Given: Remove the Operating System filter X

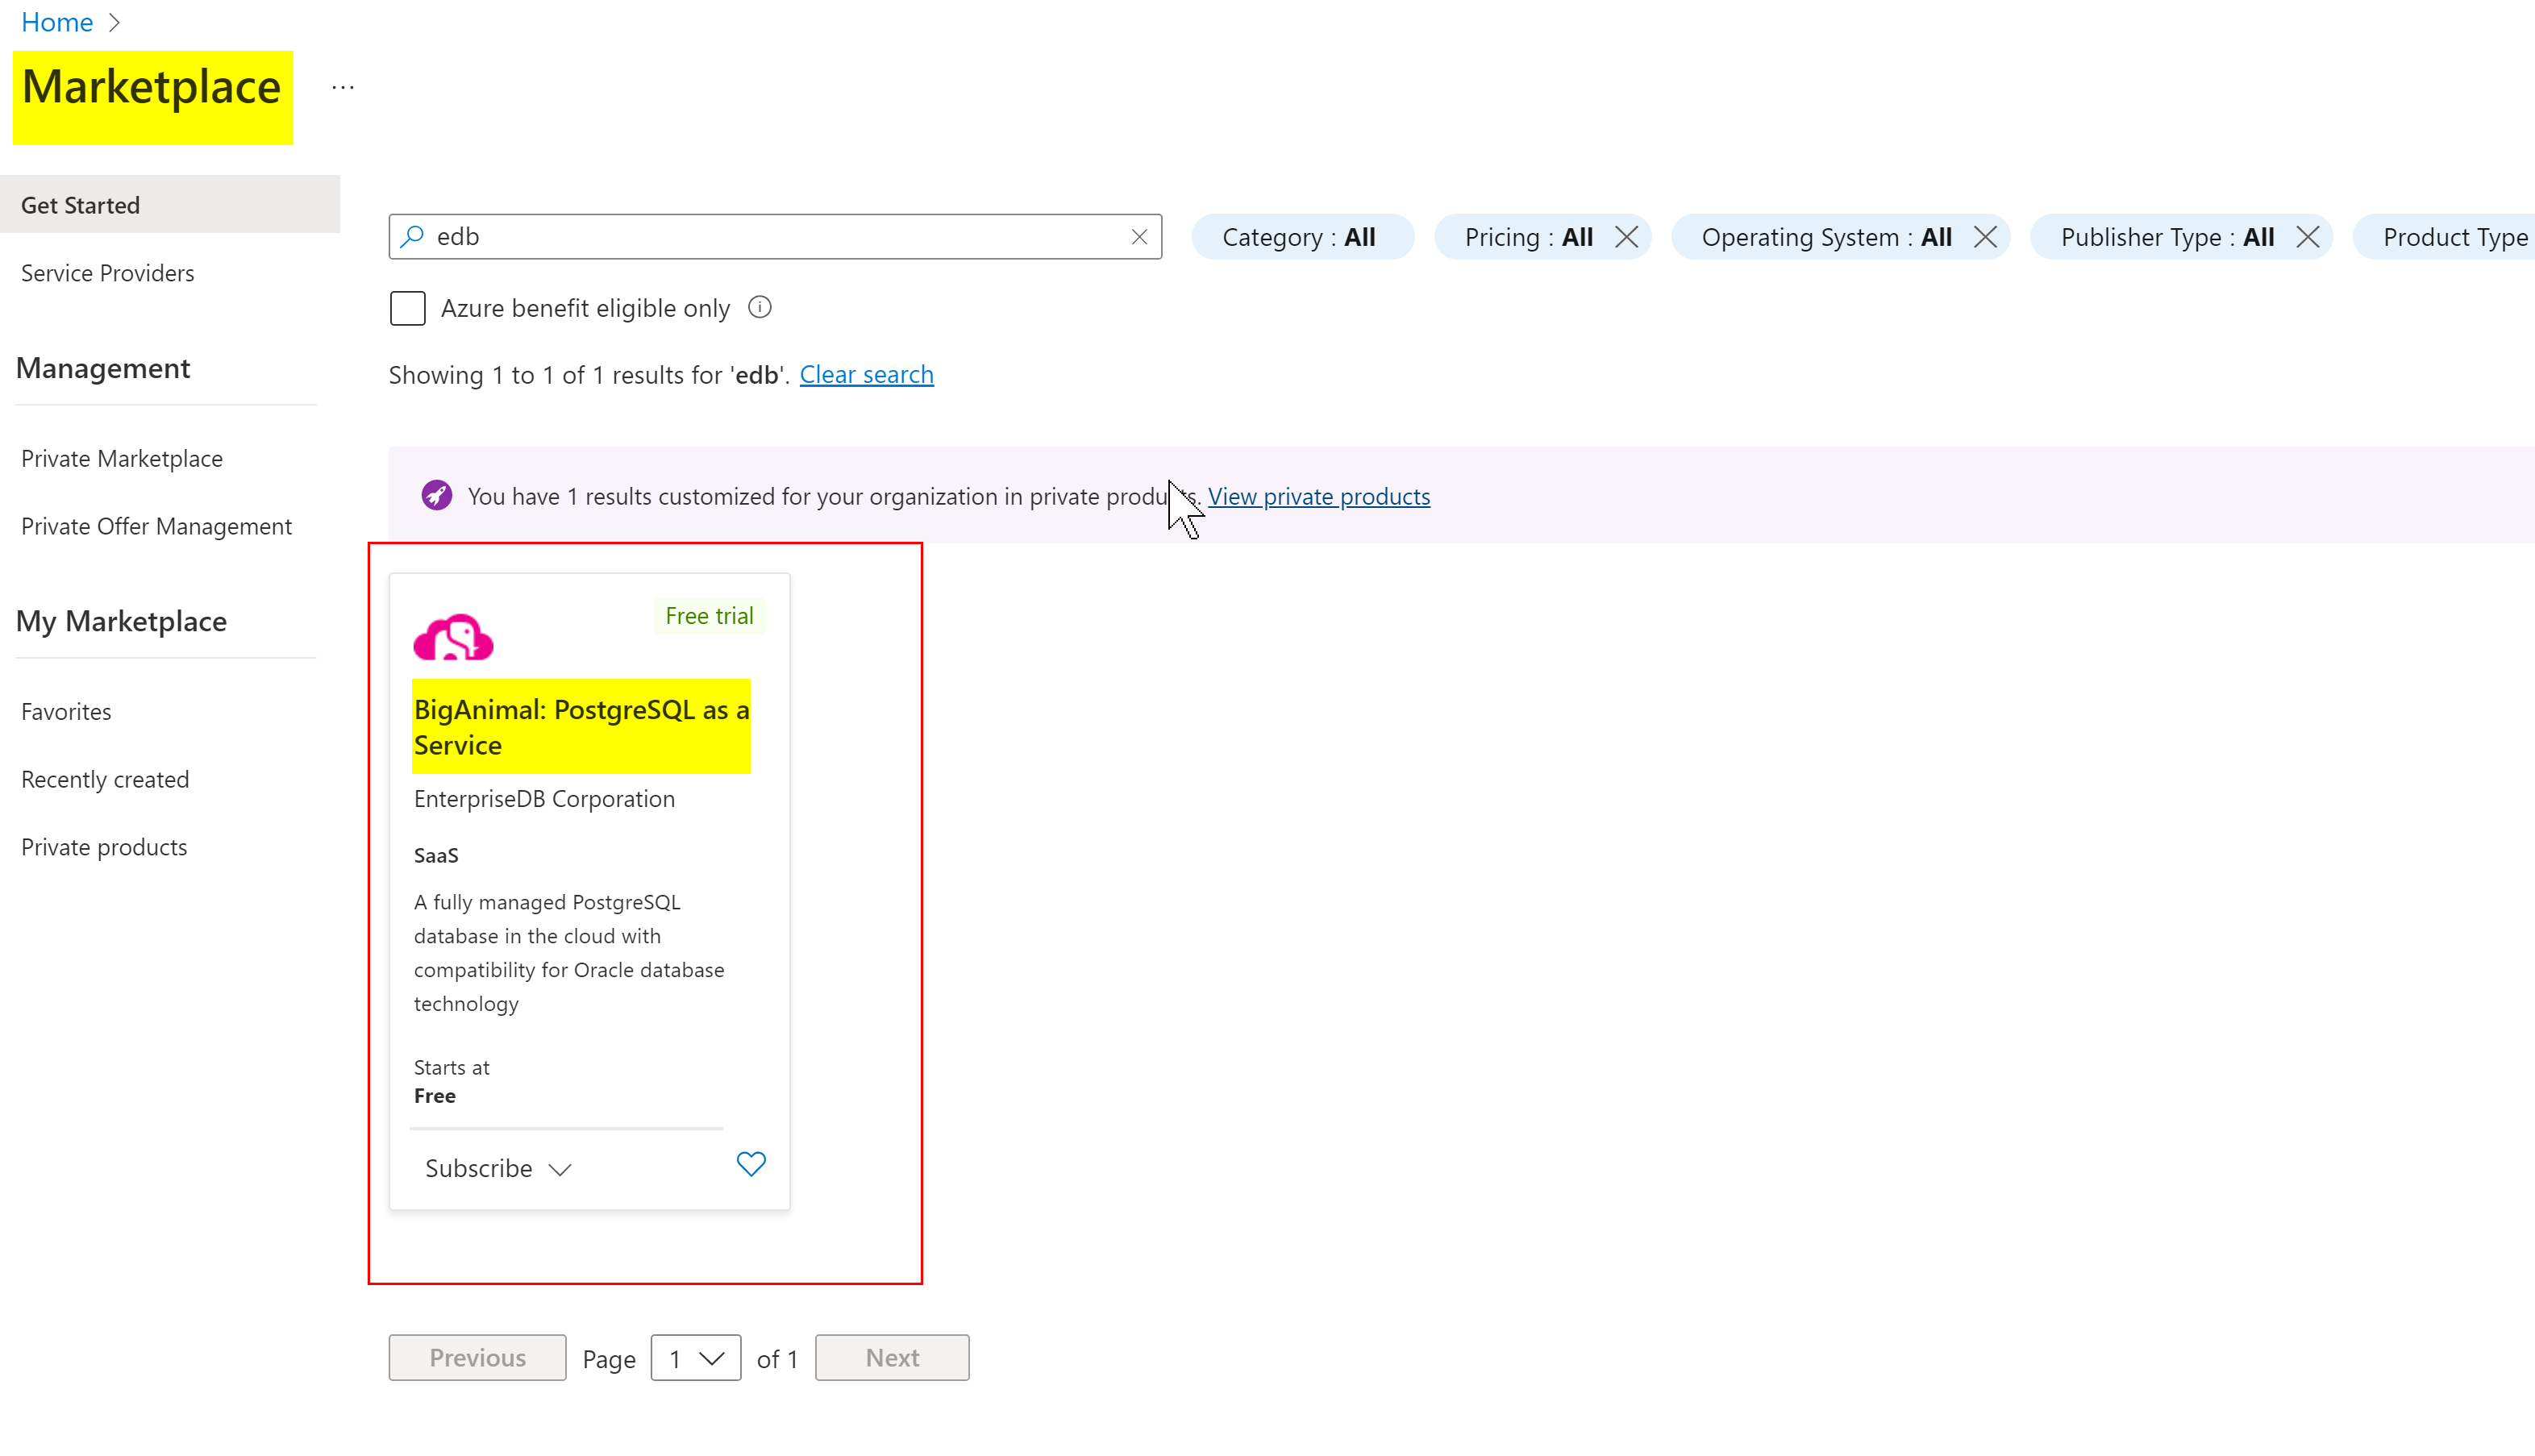Looking at the screenshot, I should (1985, 237).
